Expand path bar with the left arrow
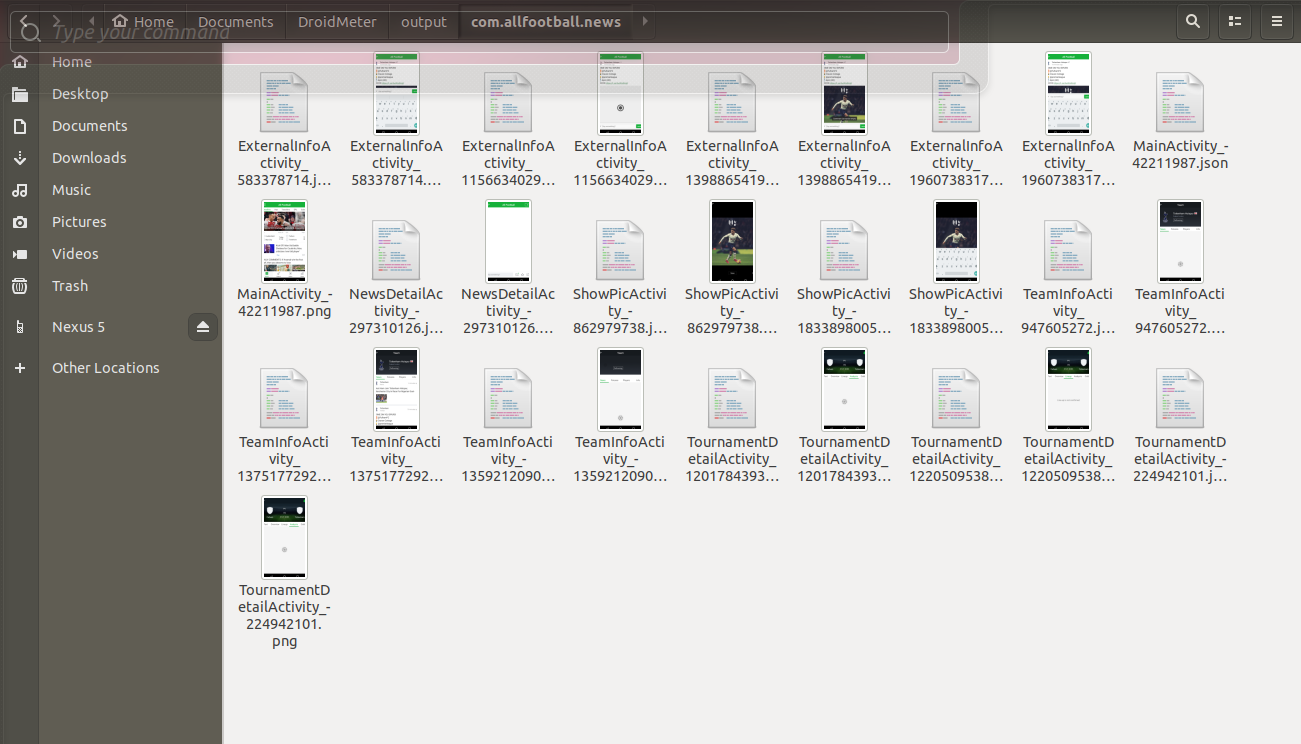The width and height of the screenshot is (1301, 744). (92, 21)
